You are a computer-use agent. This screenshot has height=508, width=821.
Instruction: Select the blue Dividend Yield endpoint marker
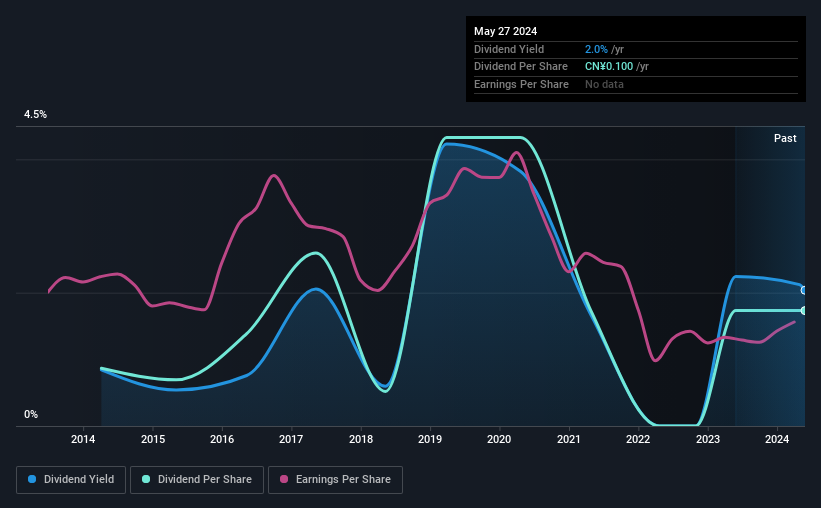804,290
